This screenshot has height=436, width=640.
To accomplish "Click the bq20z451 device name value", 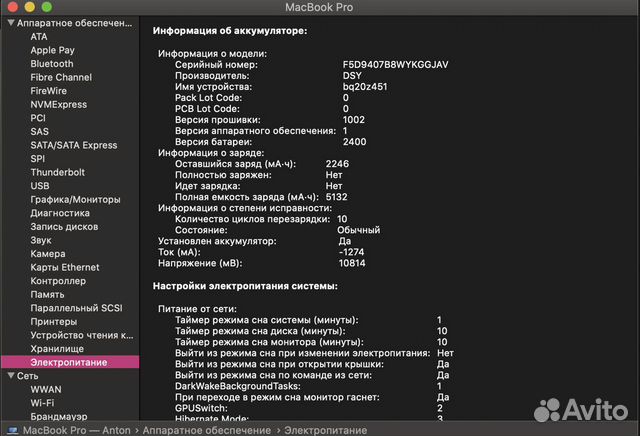I will tap(365, 87).
